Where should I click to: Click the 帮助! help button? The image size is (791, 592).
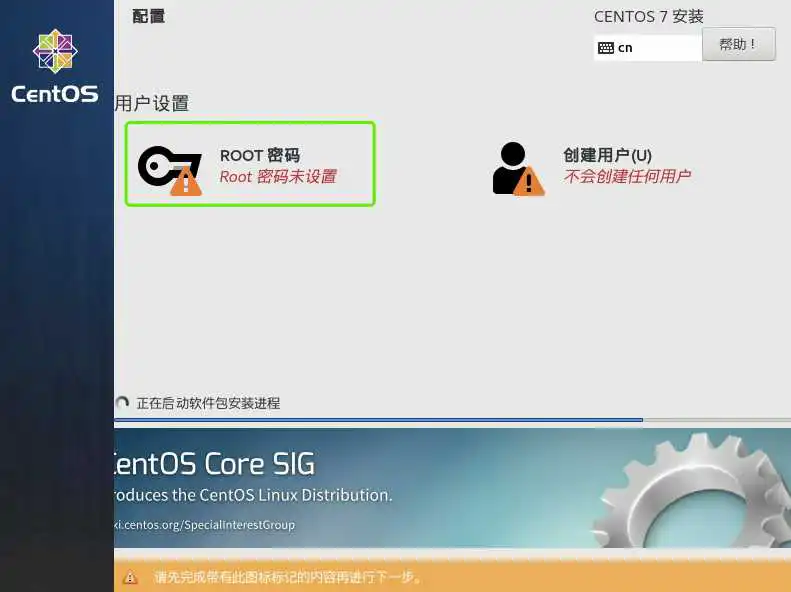pos(739,44)
